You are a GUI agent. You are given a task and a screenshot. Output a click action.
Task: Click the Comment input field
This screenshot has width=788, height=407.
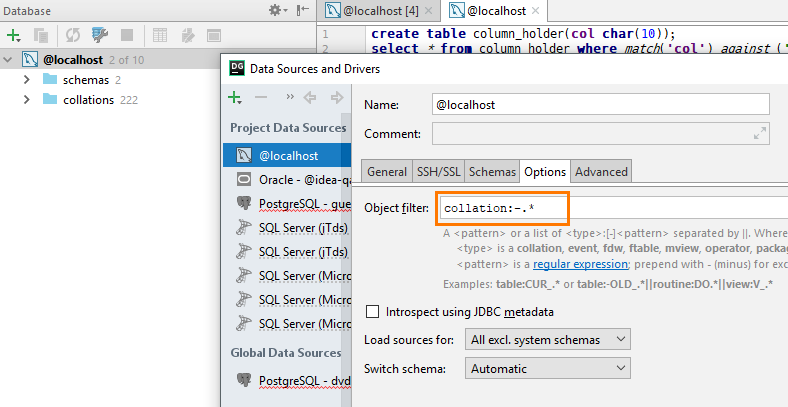coord(601,134)
